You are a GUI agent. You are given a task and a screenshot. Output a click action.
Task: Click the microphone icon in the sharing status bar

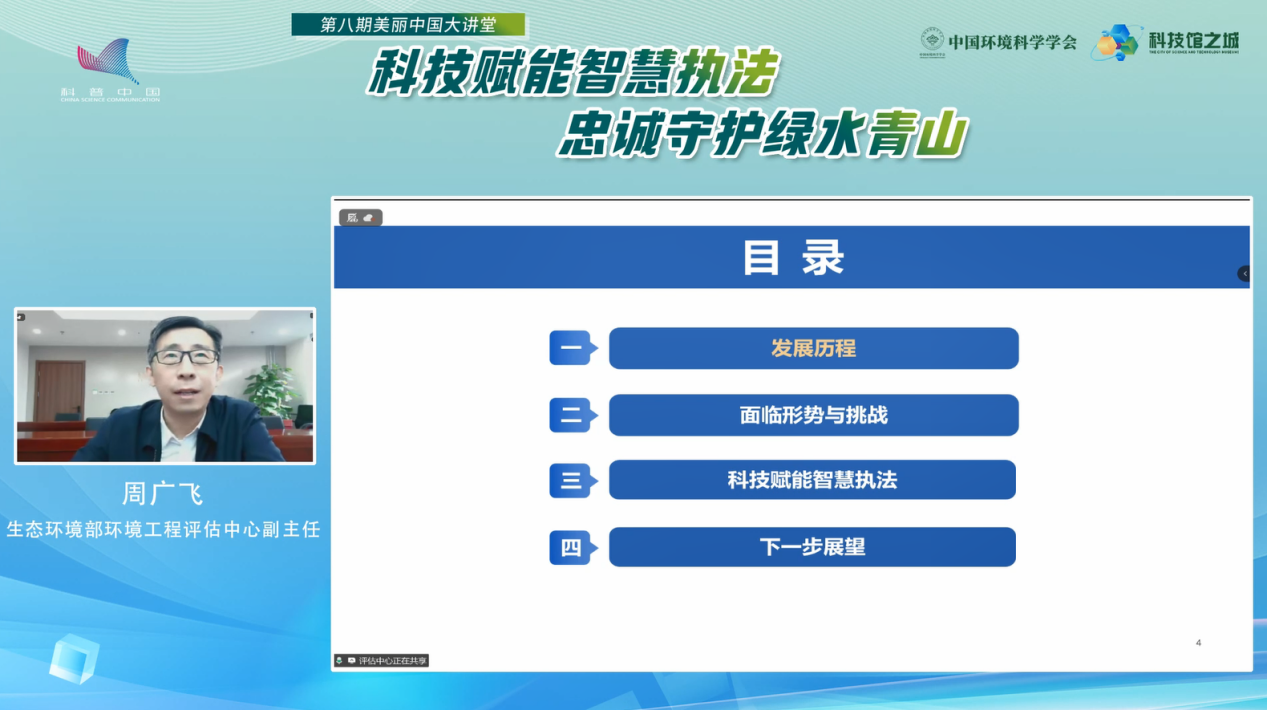click(339, 659)
